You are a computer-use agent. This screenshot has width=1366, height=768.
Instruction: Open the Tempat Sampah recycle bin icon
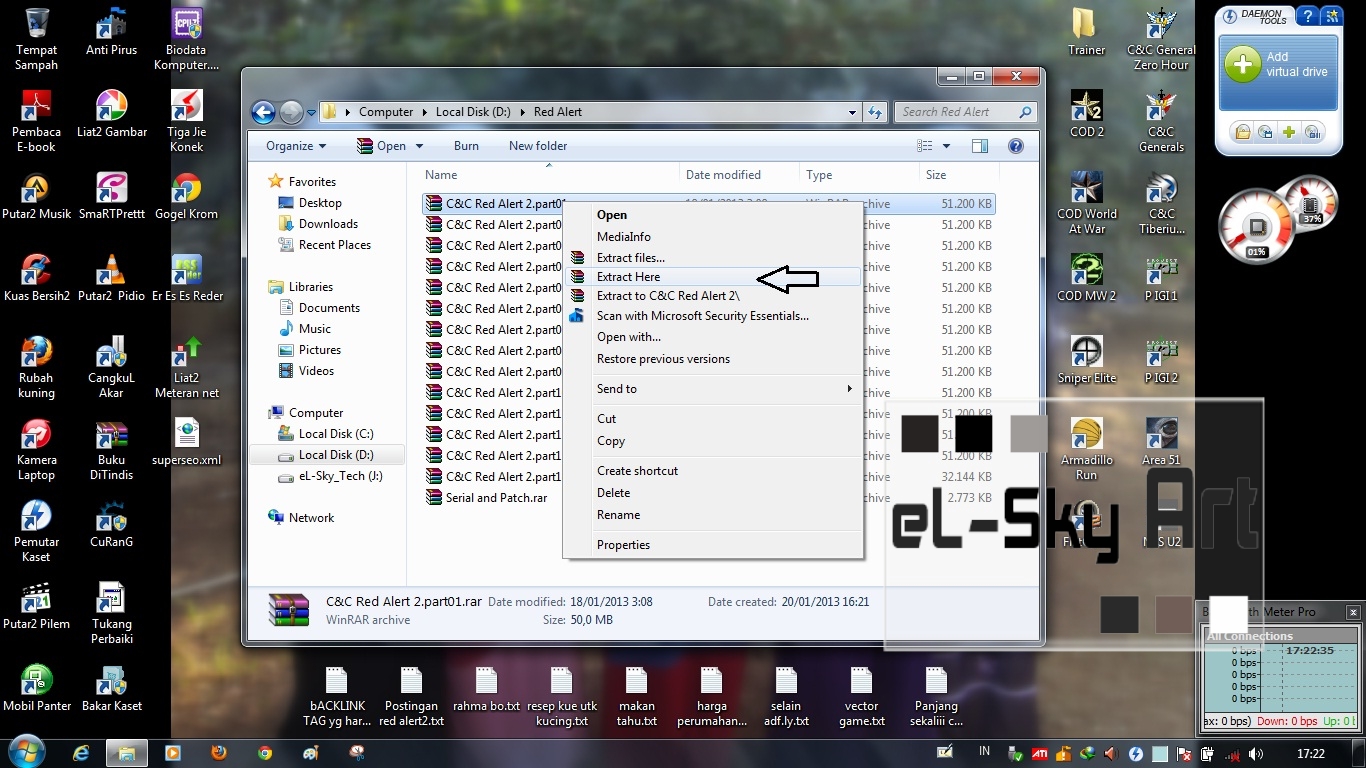(37, 38)
